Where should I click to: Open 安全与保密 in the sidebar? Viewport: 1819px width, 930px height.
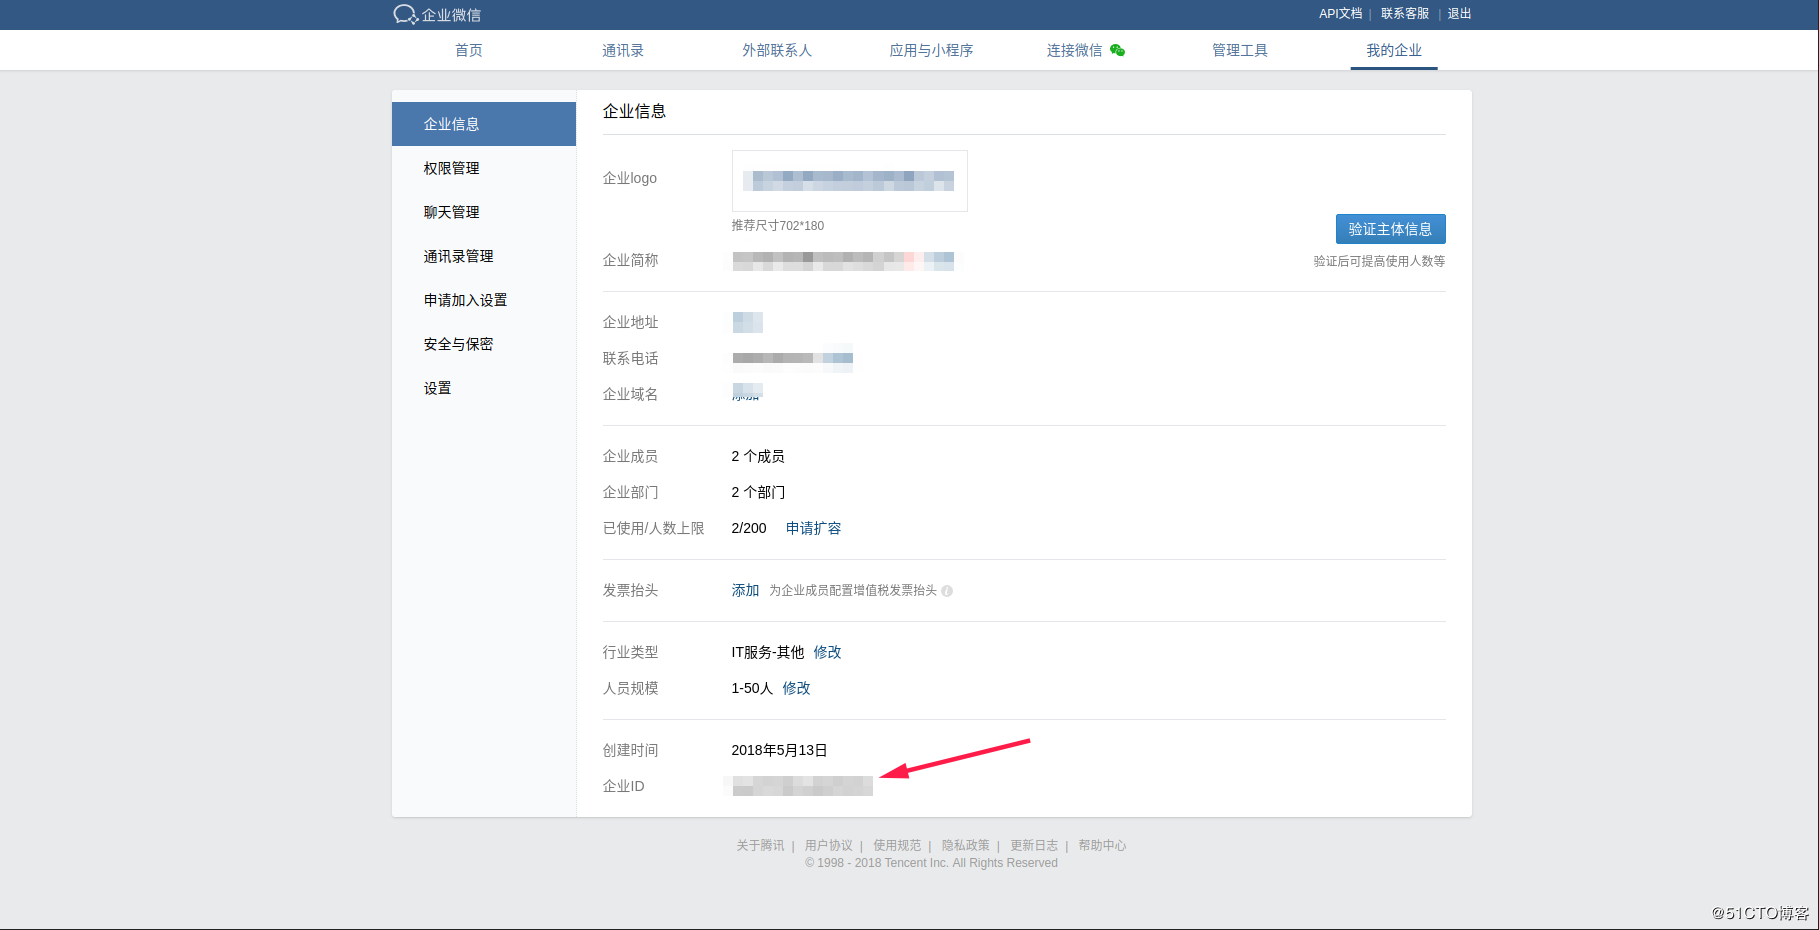484,344
